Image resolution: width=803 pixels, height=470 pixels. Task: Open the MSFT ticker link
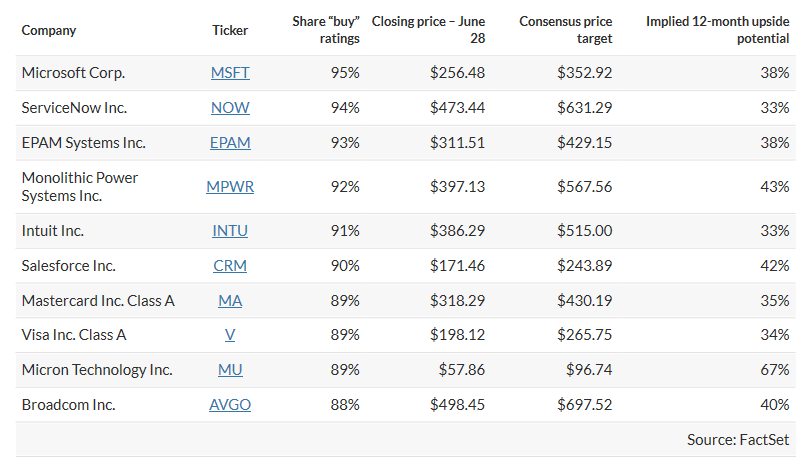tap(230, 73)
